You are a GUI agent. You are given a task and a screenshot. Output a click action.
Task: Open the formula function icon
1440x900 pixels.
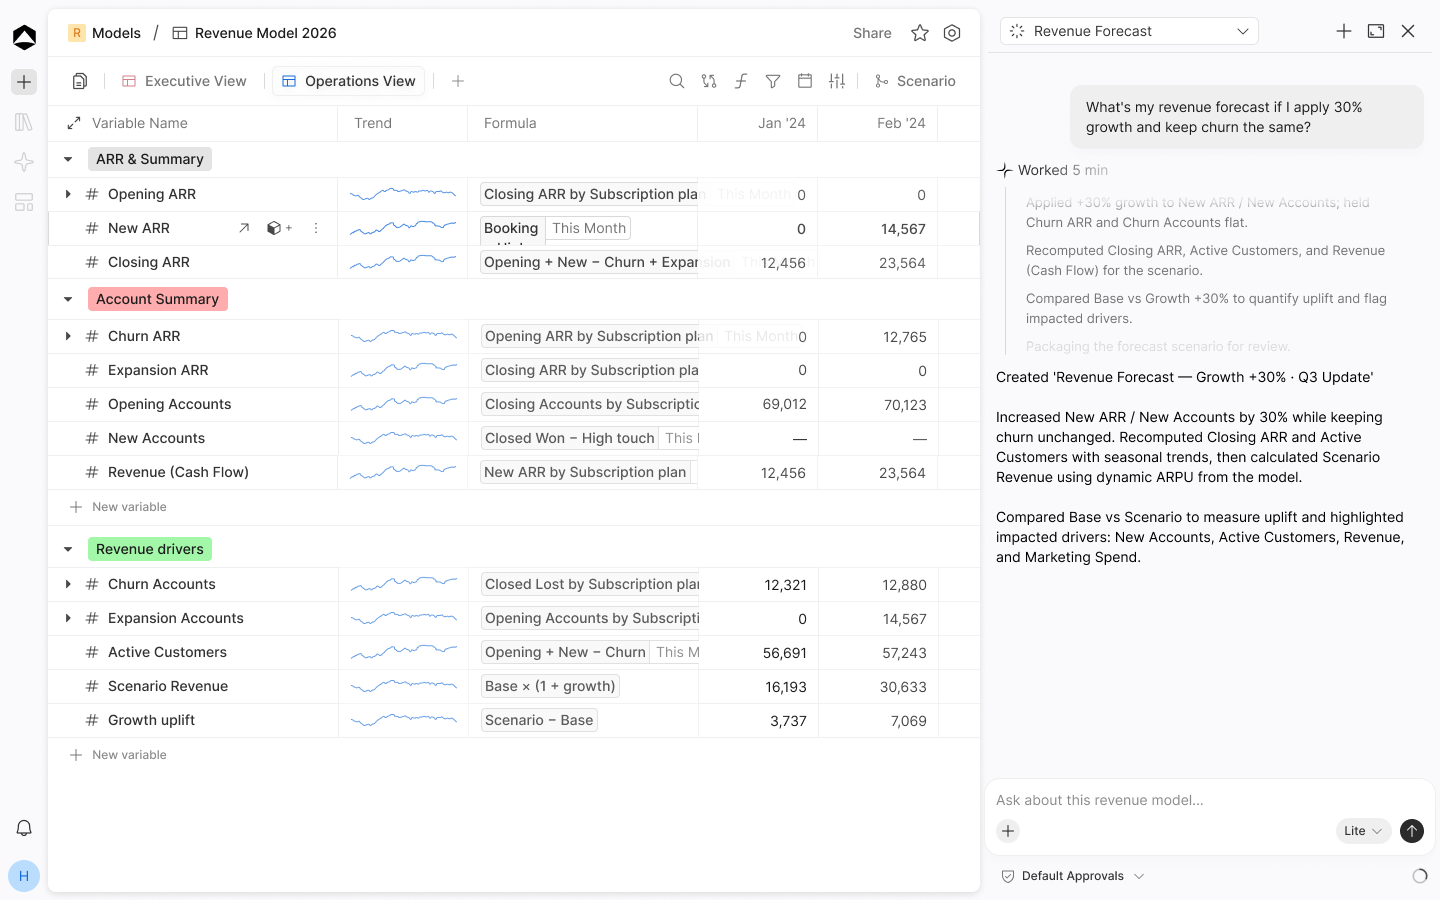[x=741, y=81]
